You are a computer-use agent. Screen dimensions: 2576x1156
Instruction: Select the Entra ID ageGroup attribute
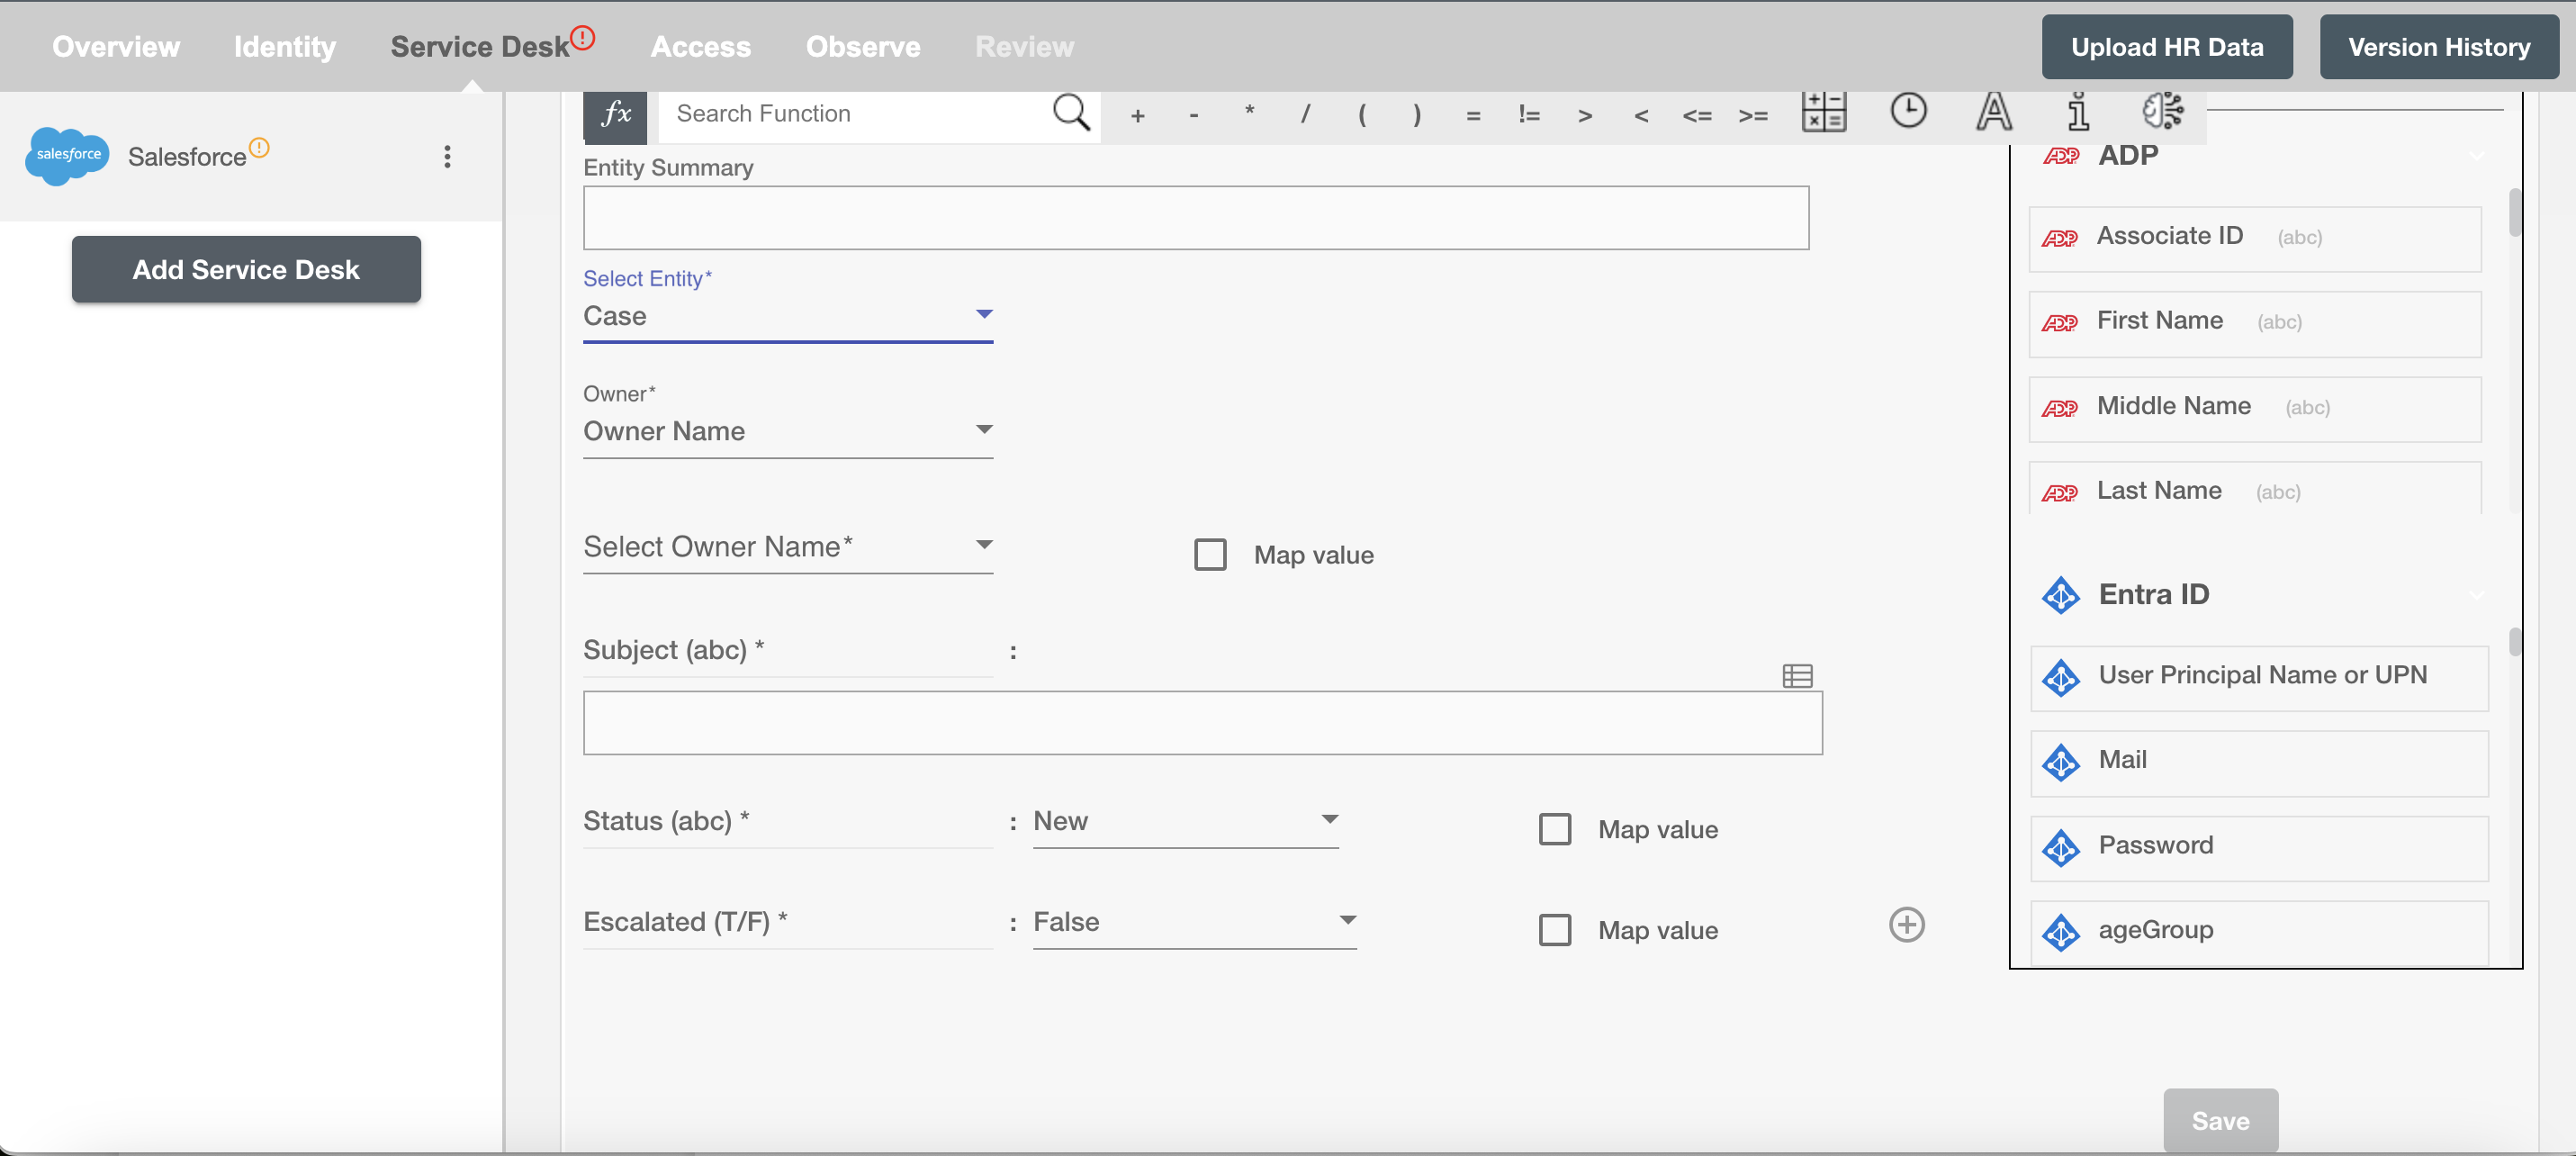tap(2259, 932)
